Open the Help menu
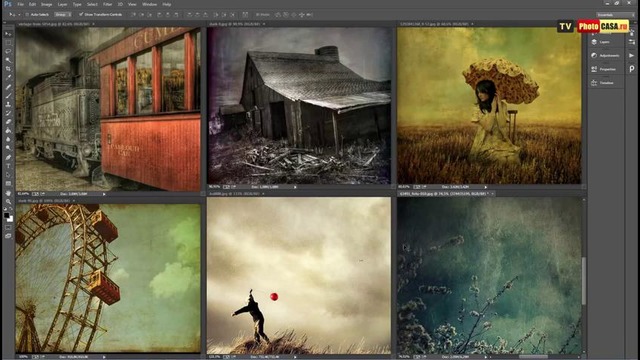This screenshot has height=360, width=640. pos(167,4)
